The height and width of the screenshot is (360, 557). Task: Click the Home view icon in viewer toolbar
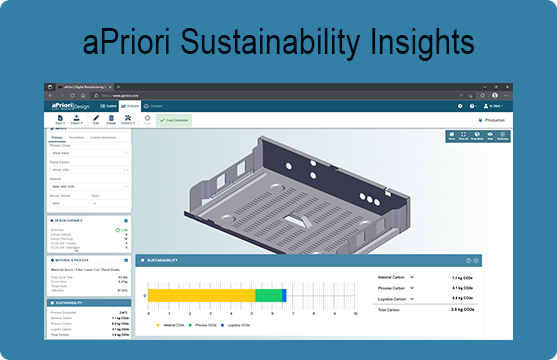click(451, 136)
